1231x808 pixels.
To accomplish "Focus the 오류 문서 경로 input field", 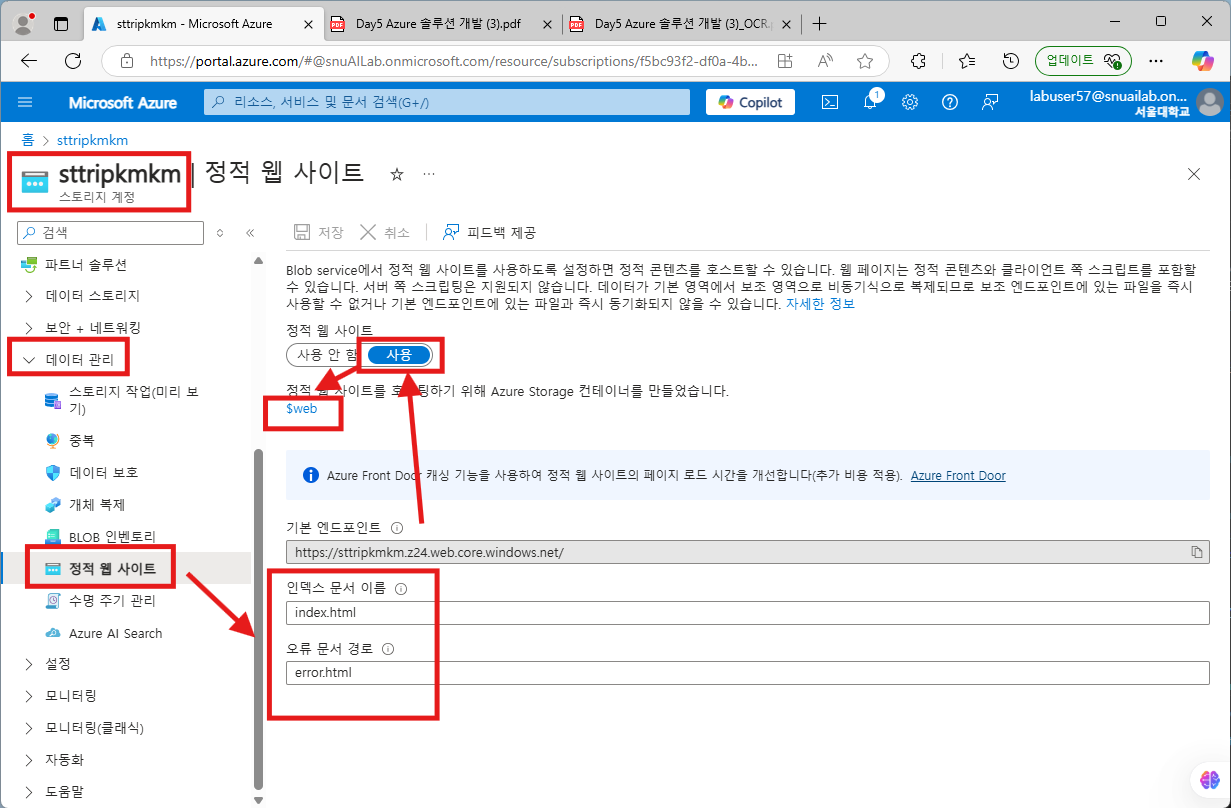I will [x=748, y=673].
